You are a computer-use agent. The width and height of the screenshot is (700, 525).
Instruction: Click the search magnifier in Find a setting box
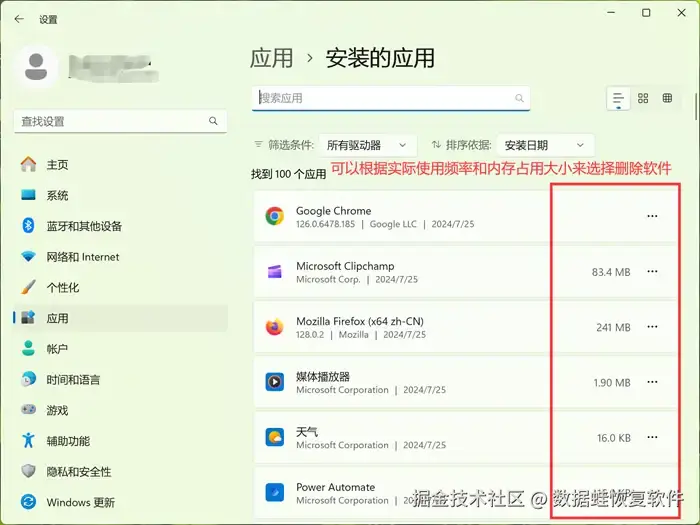tap(213, 121)
